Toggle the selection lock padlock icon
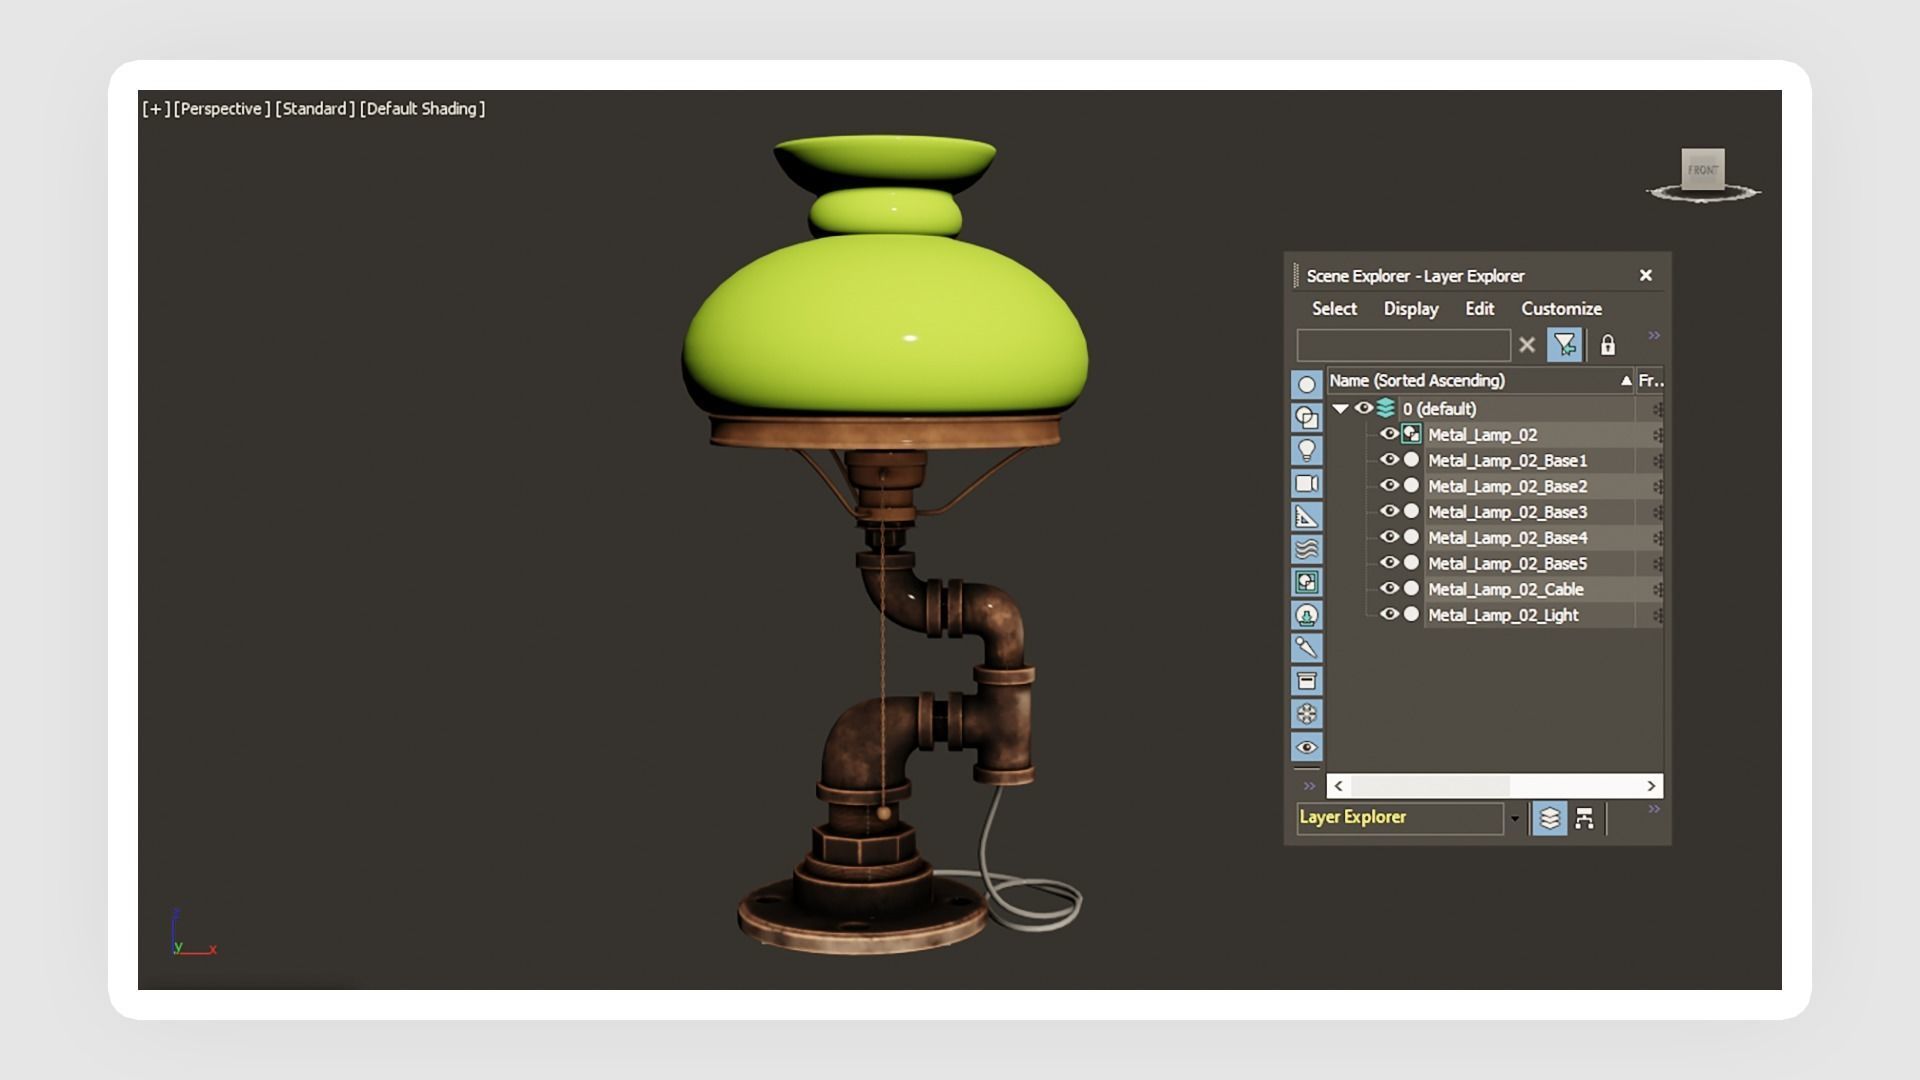 (x=1607, y=346)
